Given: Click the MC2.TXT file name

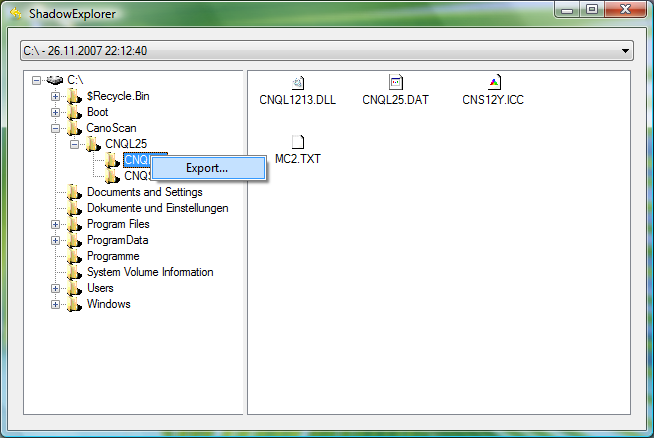Looking at the screenshot, I should 298,159.
